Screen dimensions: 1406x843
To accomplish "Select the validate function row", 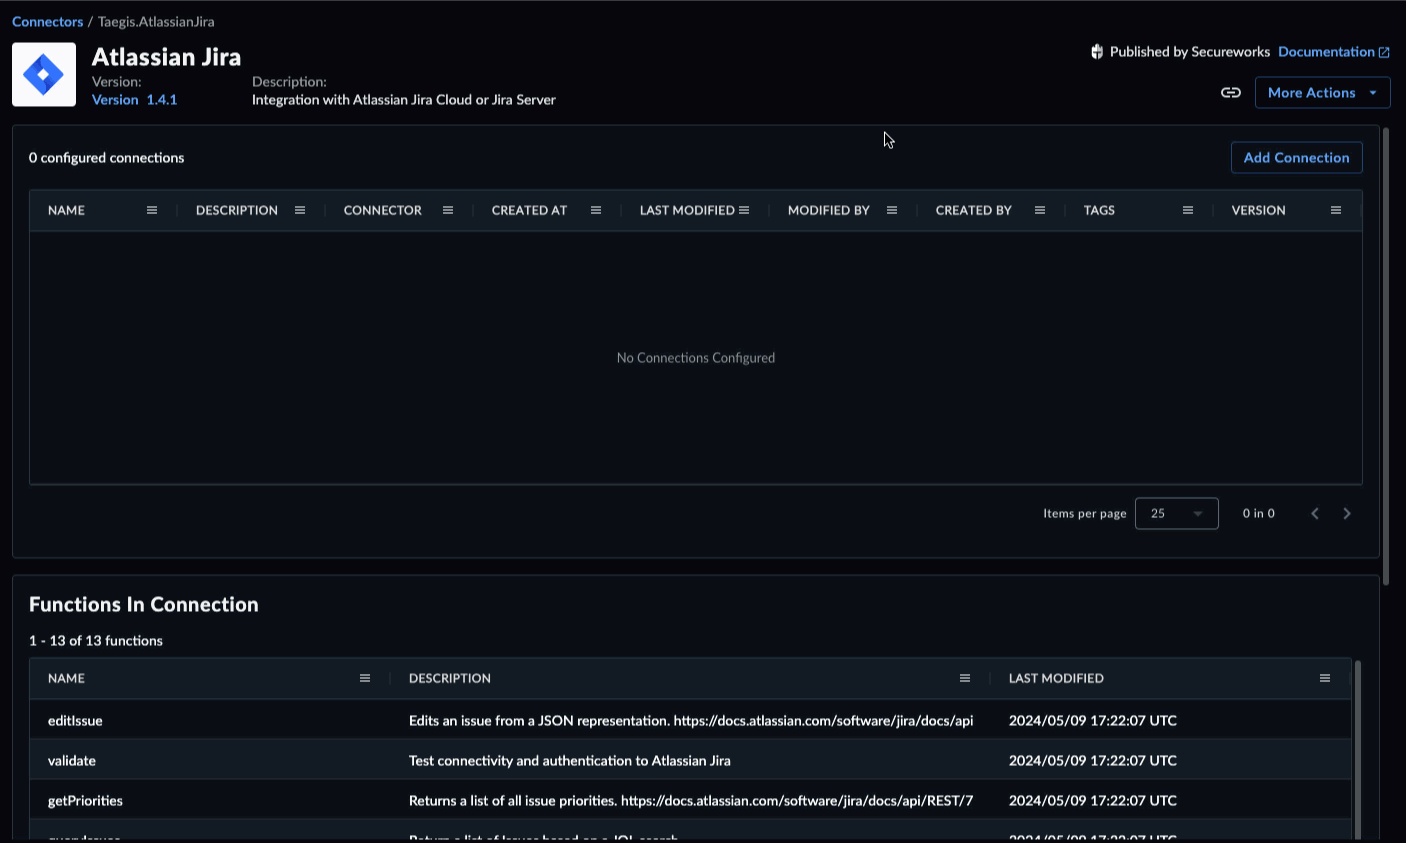I will click(x=690, y=760).
